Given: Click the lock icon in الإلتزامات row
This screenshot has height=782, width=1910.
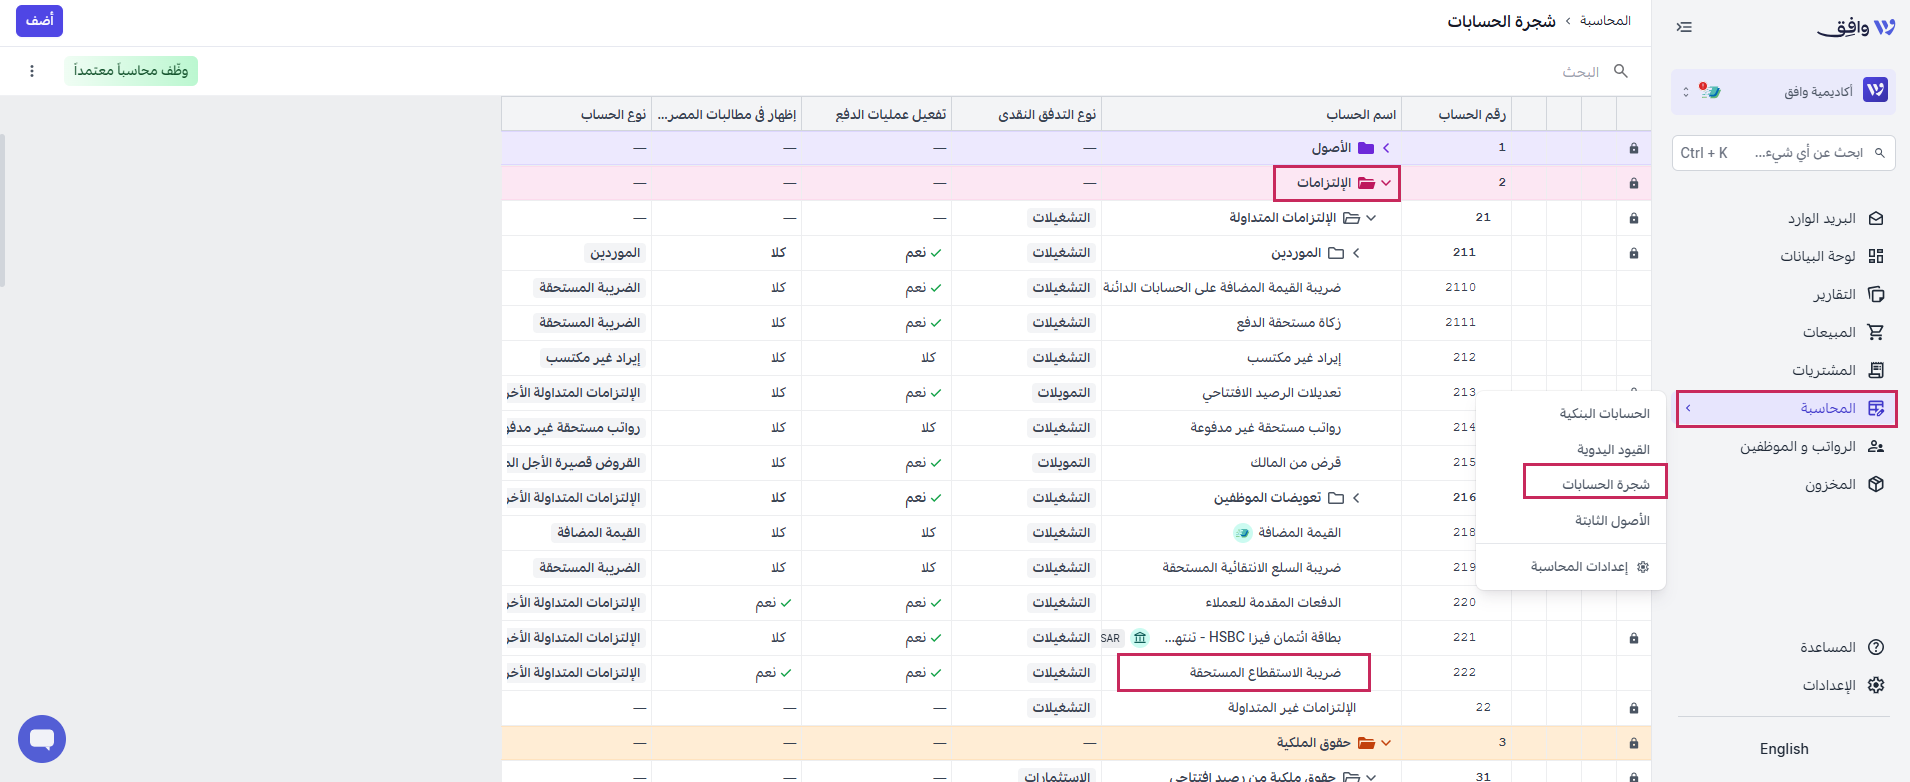Looking at the screenshot, I should 1634,183.
